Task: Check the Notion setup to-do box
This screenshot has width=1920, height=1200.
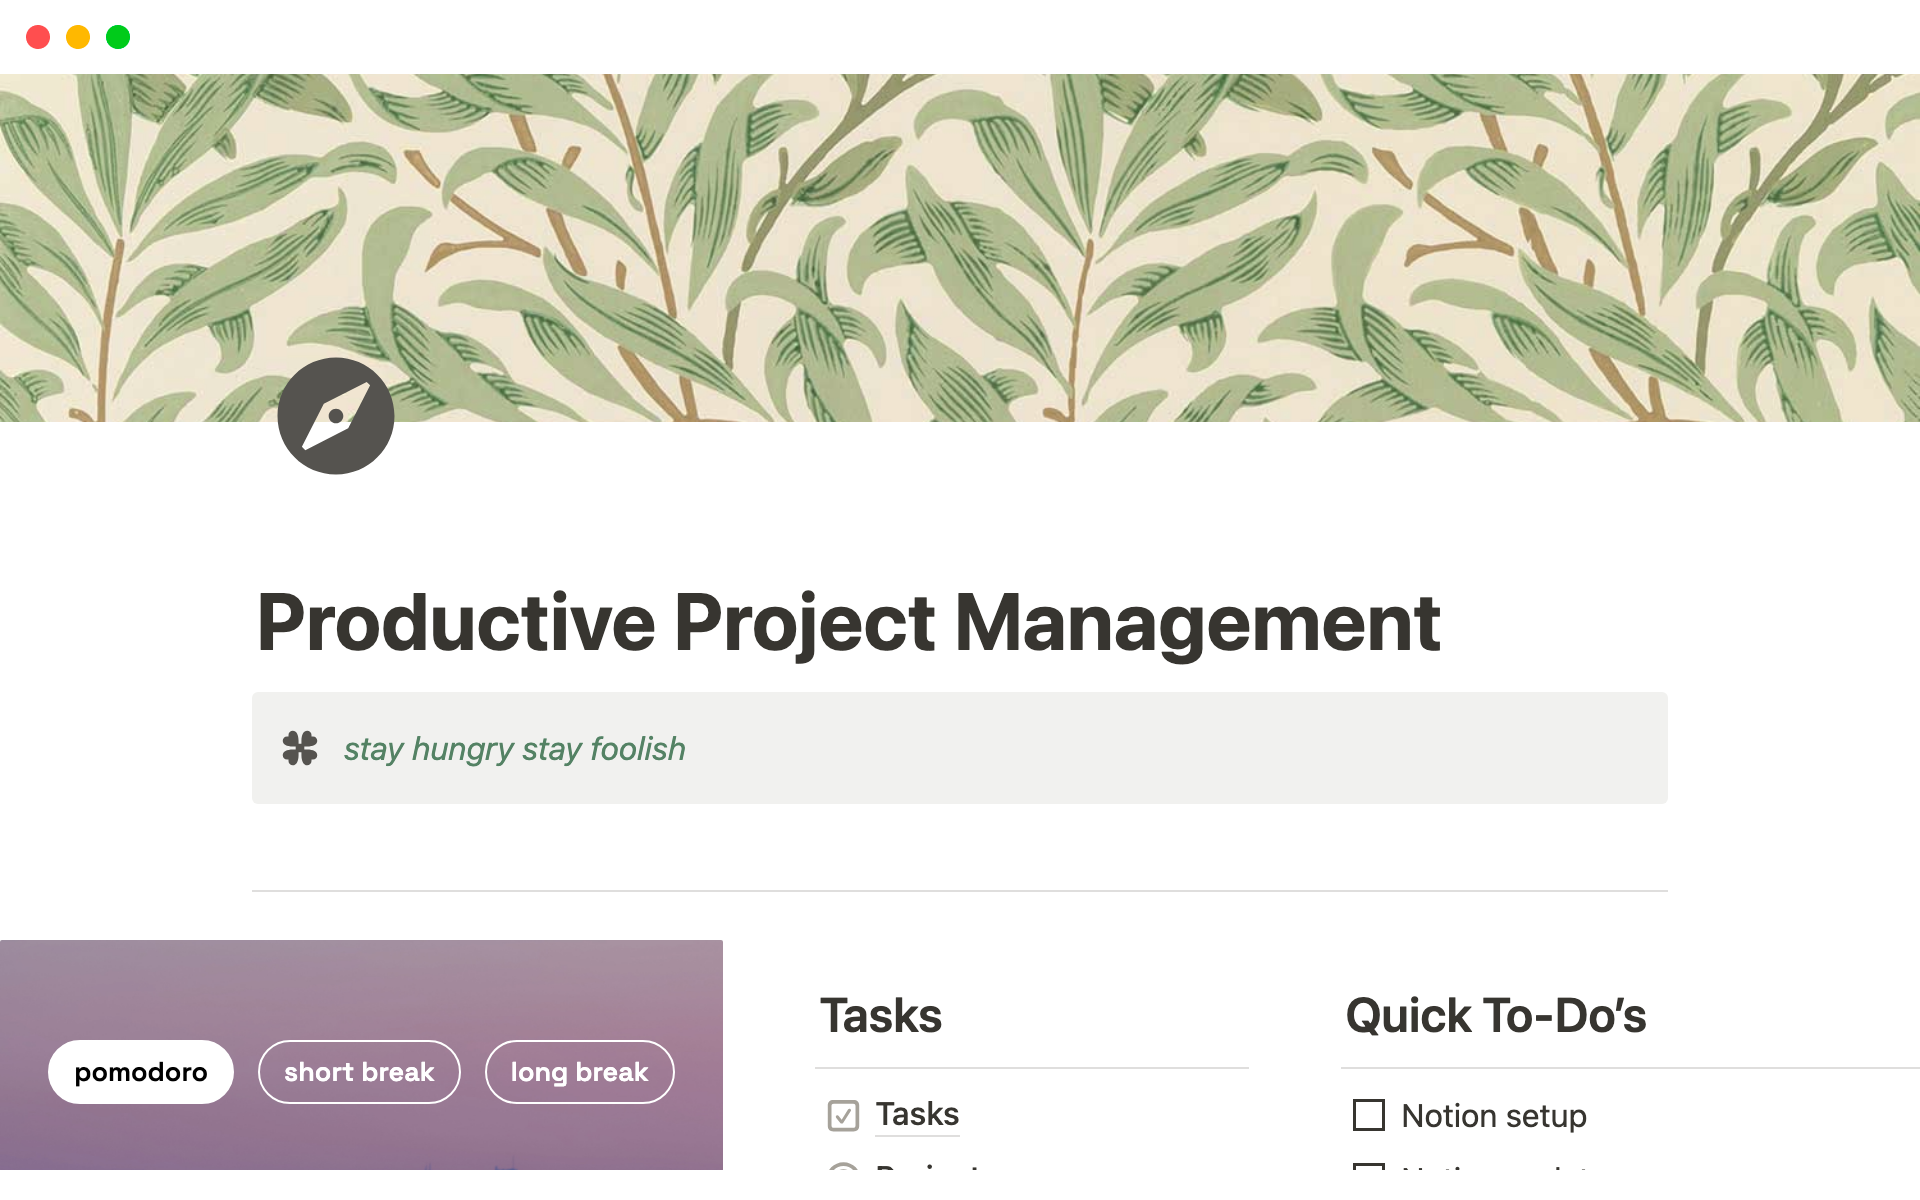Action: point(1368,1115)
